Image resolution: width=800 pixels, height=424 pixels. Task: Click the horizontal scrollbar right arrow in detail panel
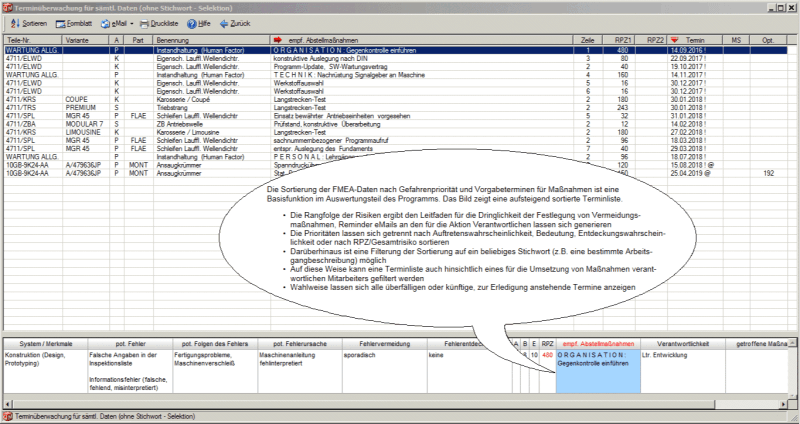[782, 402]
